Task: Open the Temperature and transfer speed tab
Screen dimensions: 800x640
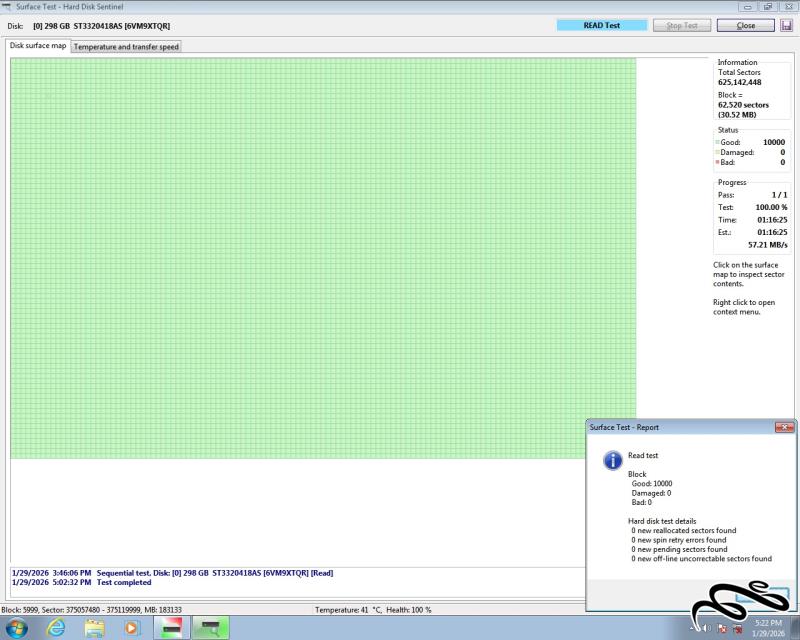Action: coord(126,46)
